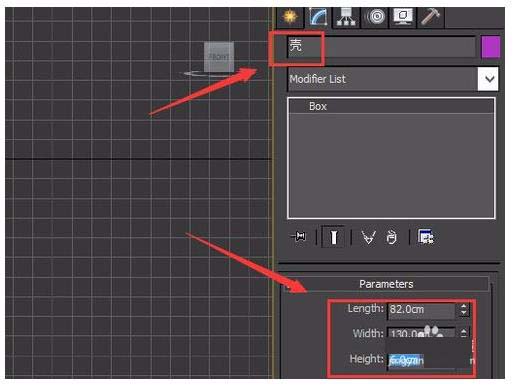Click the Front ViewCube face
Image resolution: width=516 pixels, height=386 pixels.
coord(219,57)
